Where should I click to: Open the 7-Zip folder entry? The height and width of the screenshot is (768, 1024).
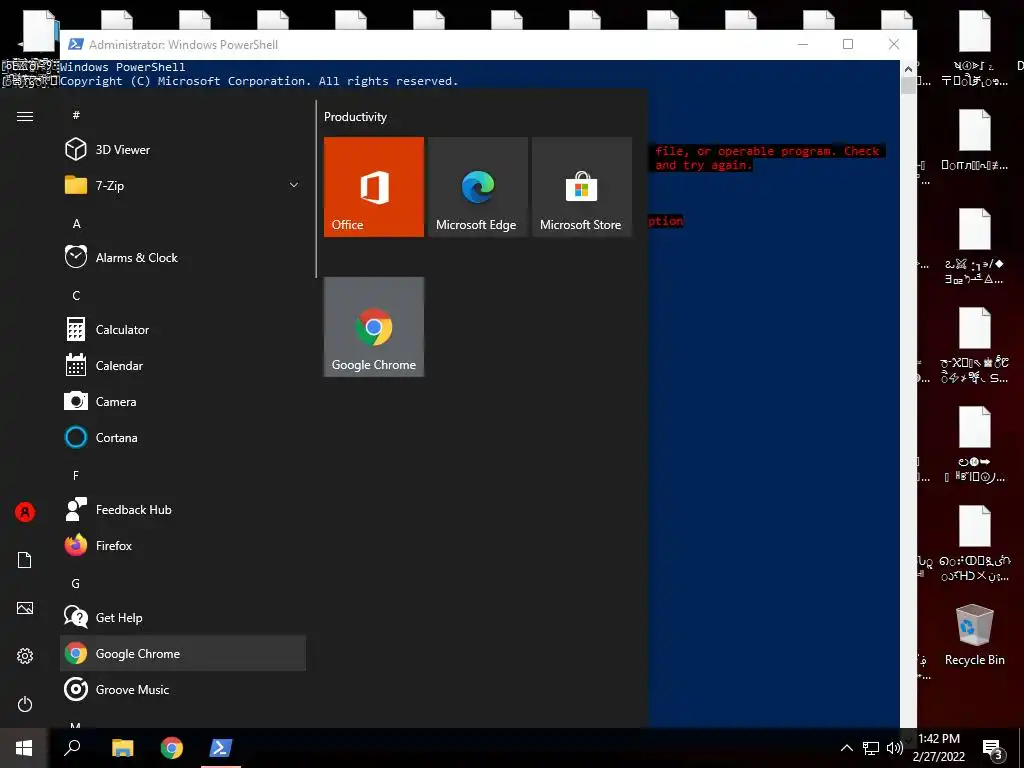click(183, 185)
